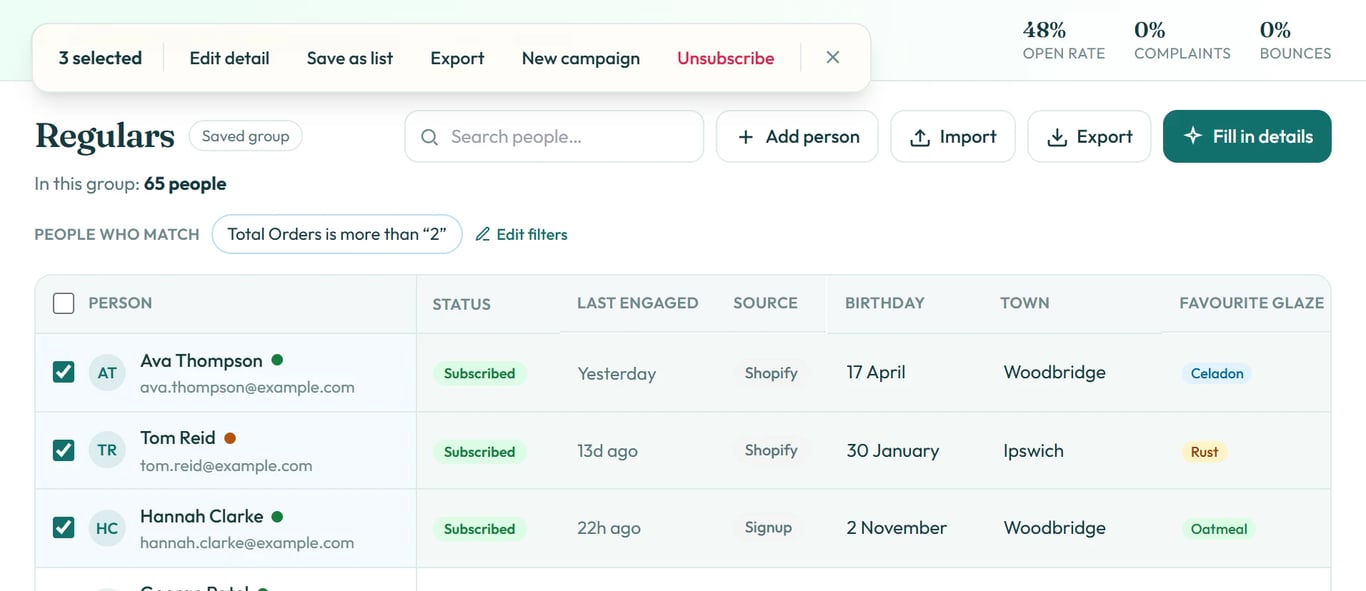
Task: Click the Fill in details button
Action: click(x=1247, y=136)
